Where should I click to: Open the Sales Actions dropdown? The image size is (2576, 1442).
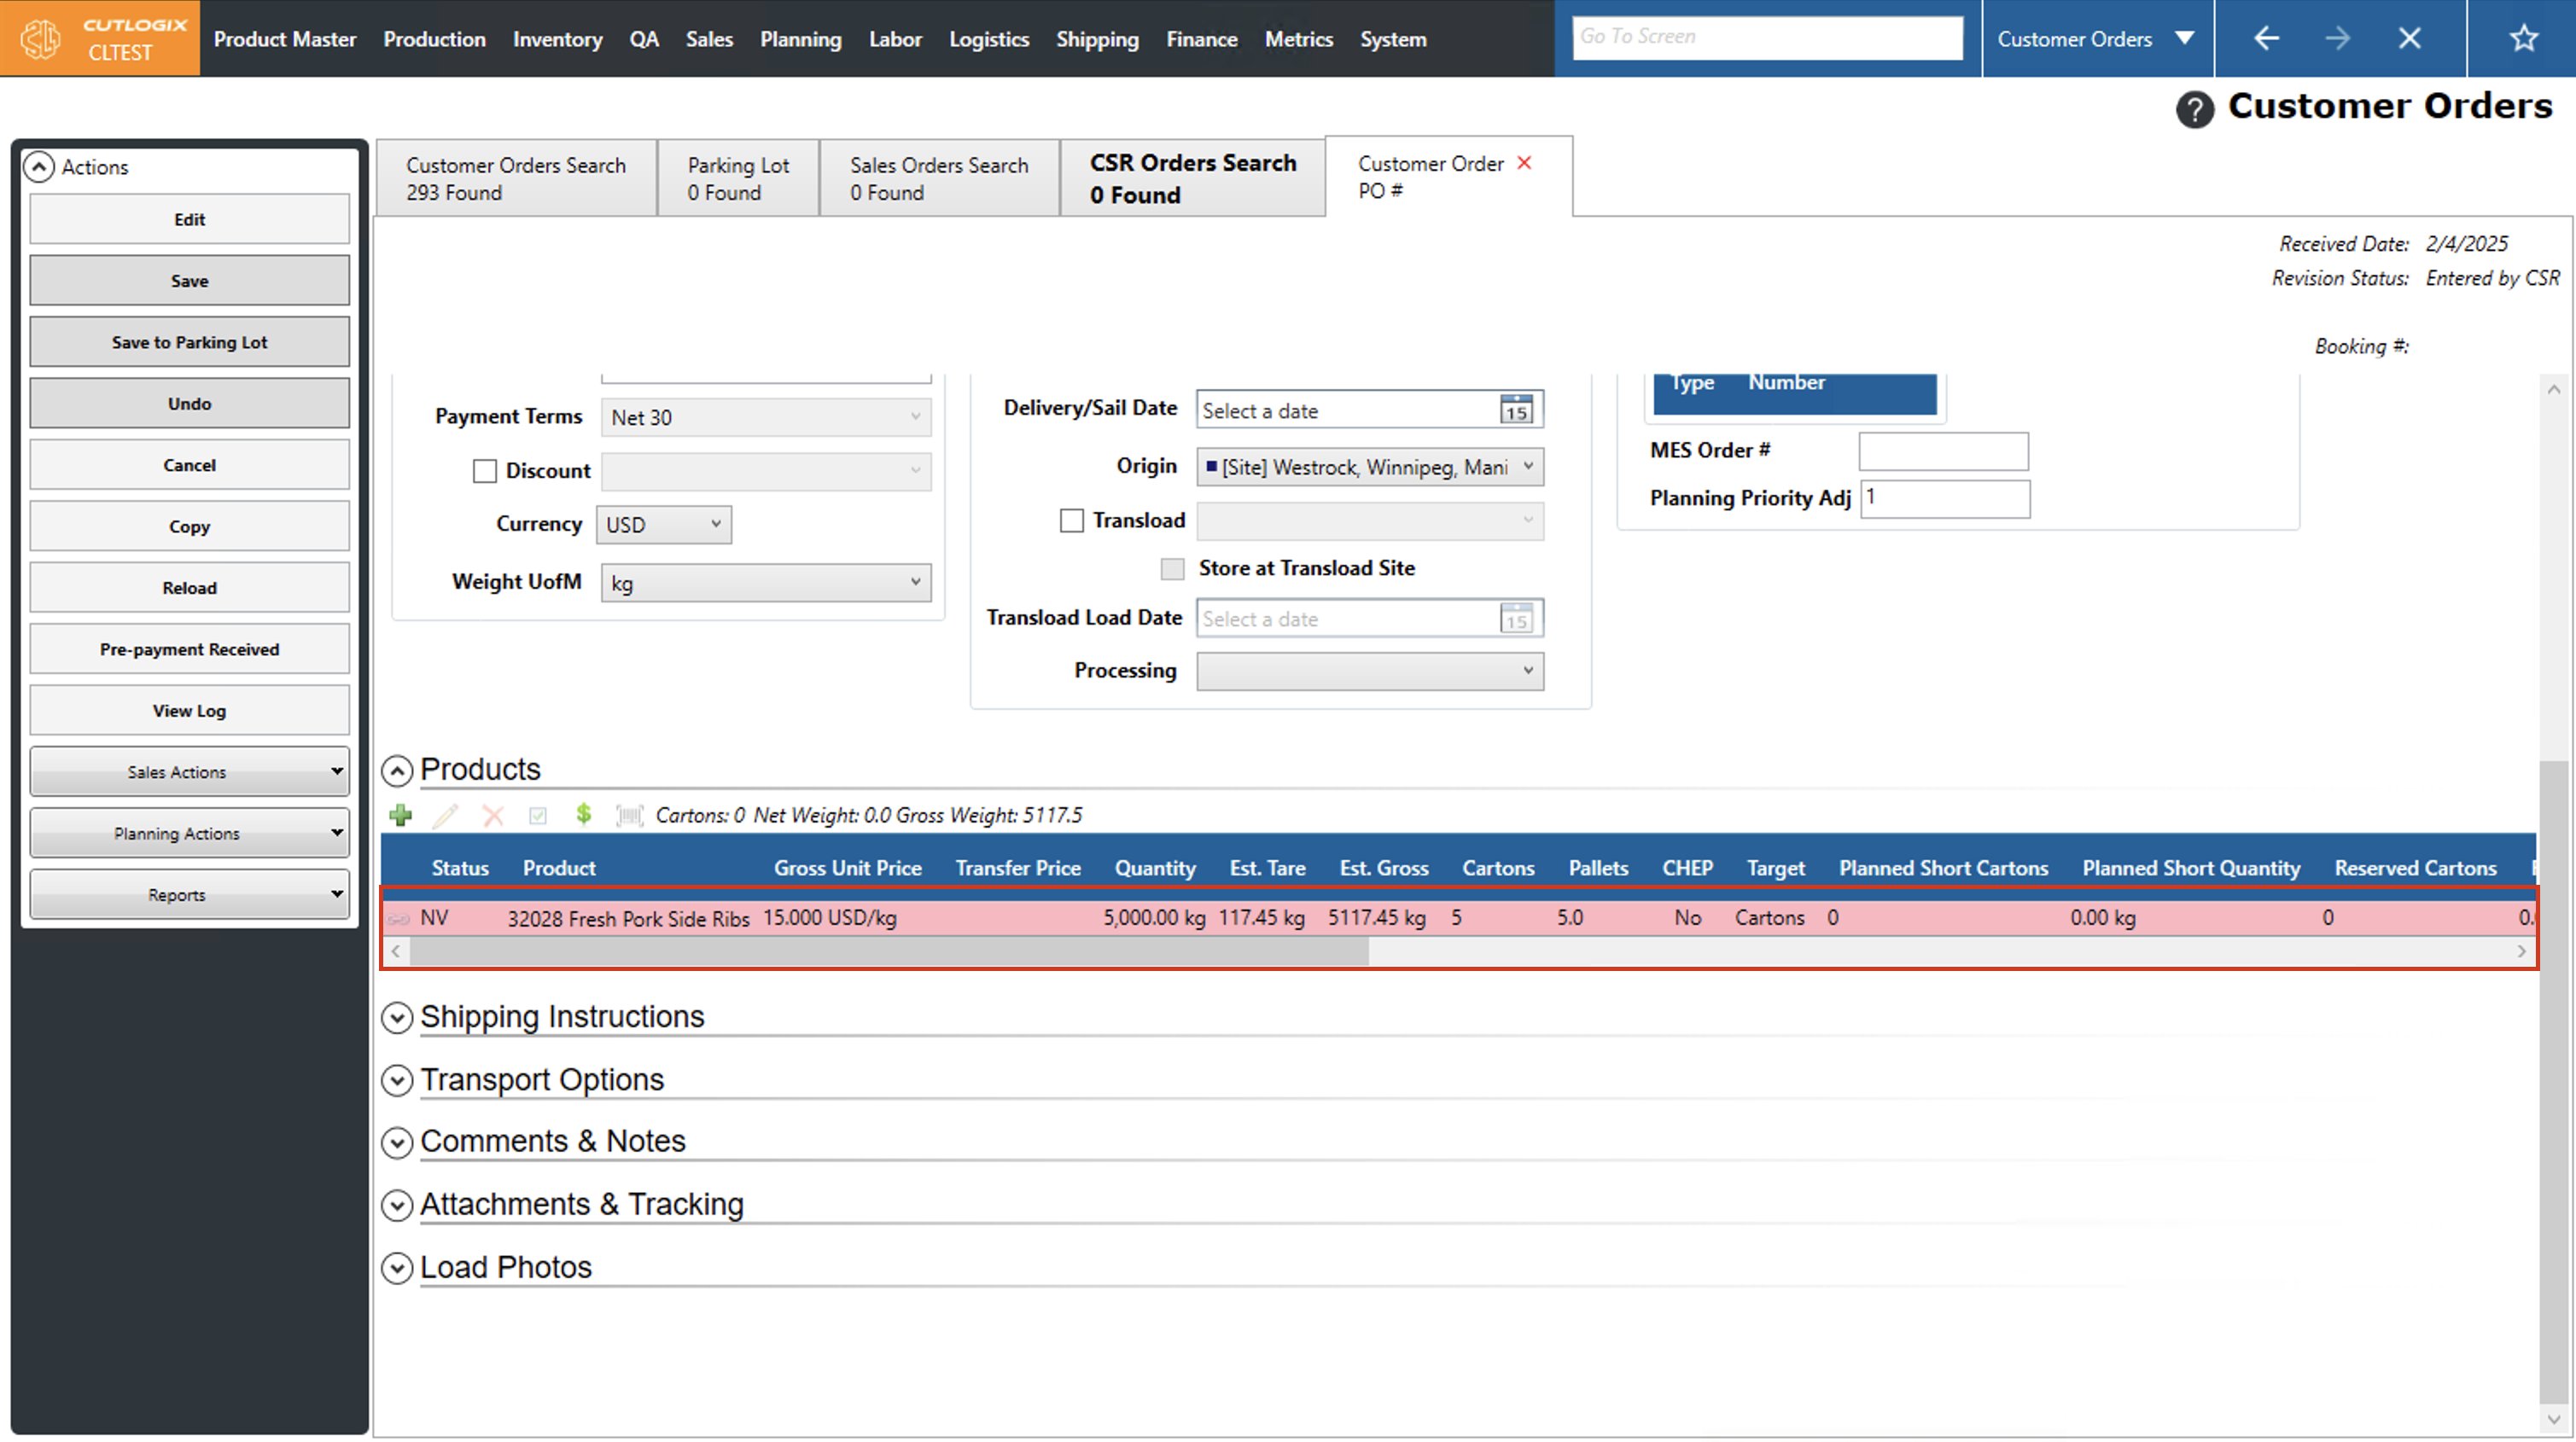coord(189,772)
